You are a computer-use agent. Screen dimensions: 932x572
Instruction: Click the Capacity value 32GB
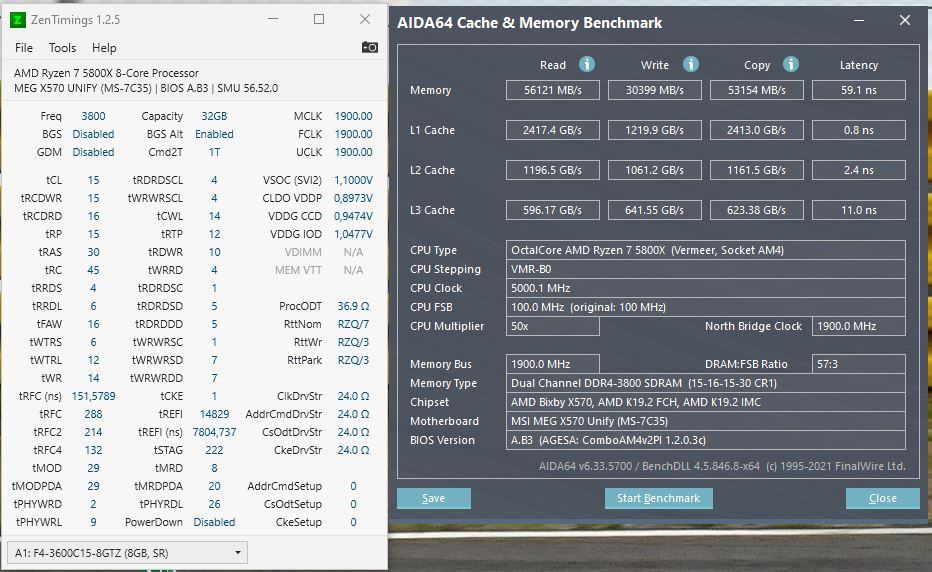pos(214,116)
